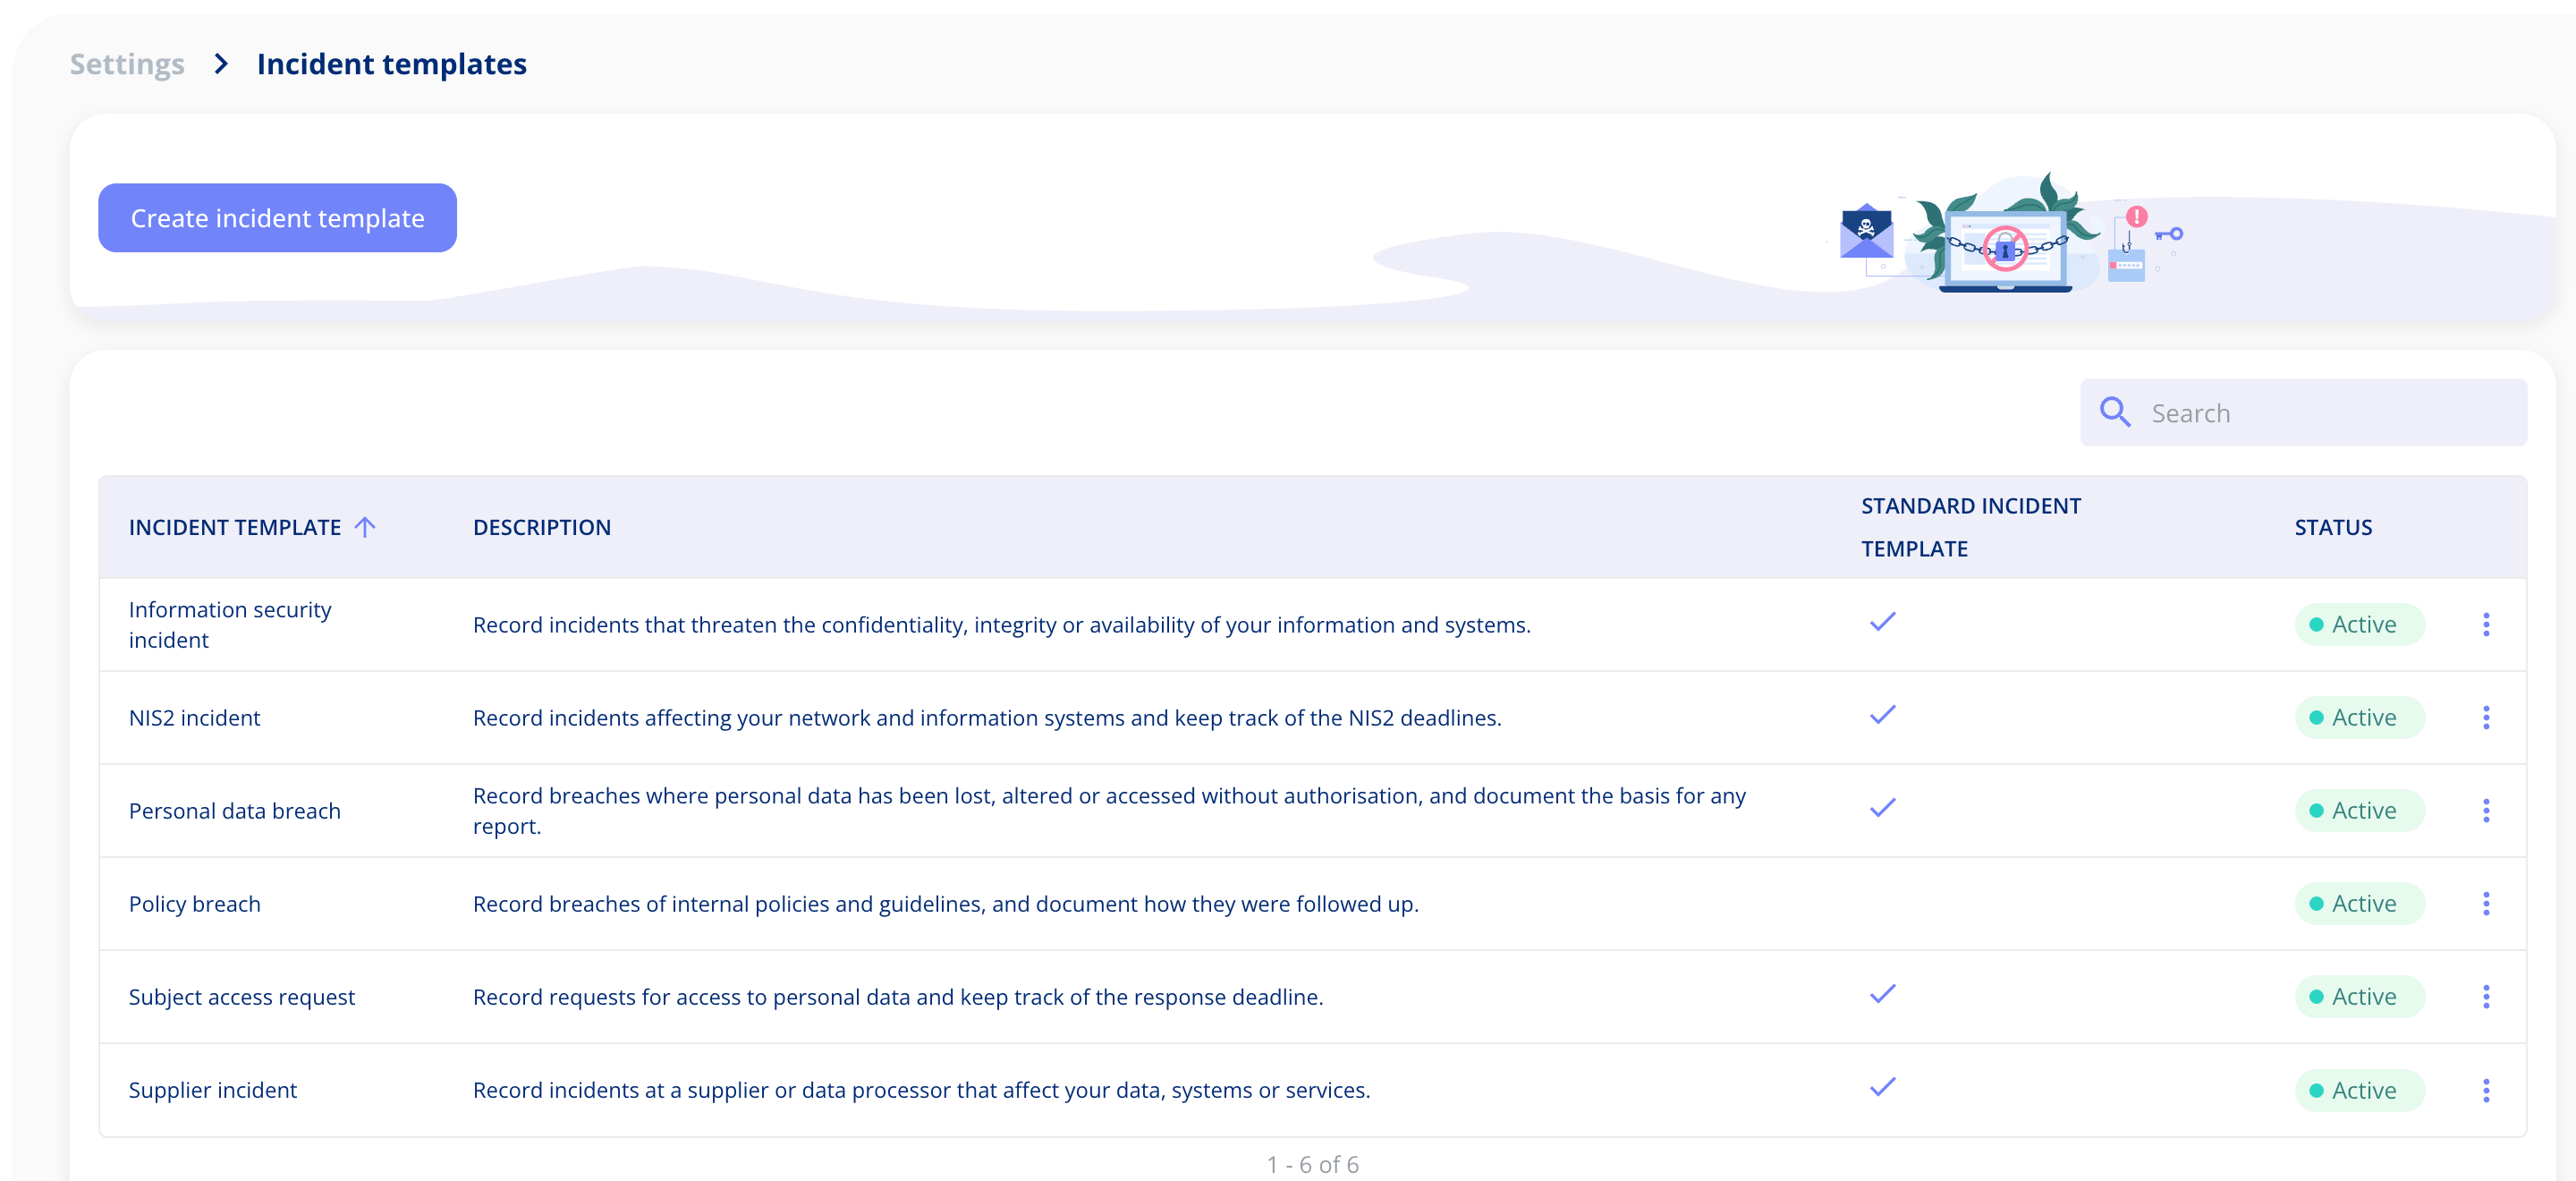
Task: Click the description of the NIS2 incident
Action: click(987, 717)
